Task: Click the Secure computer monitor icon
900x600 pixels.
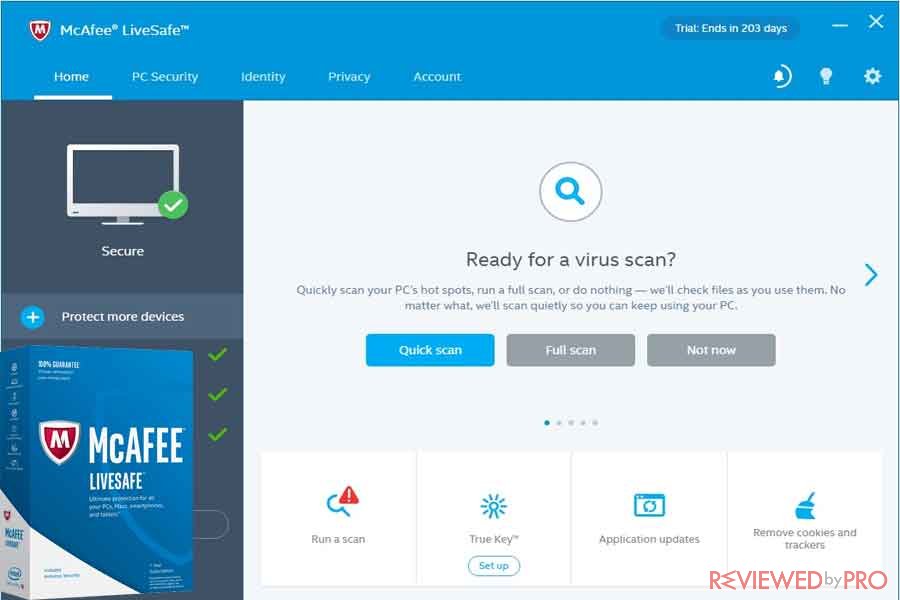Action: (127, 184)
